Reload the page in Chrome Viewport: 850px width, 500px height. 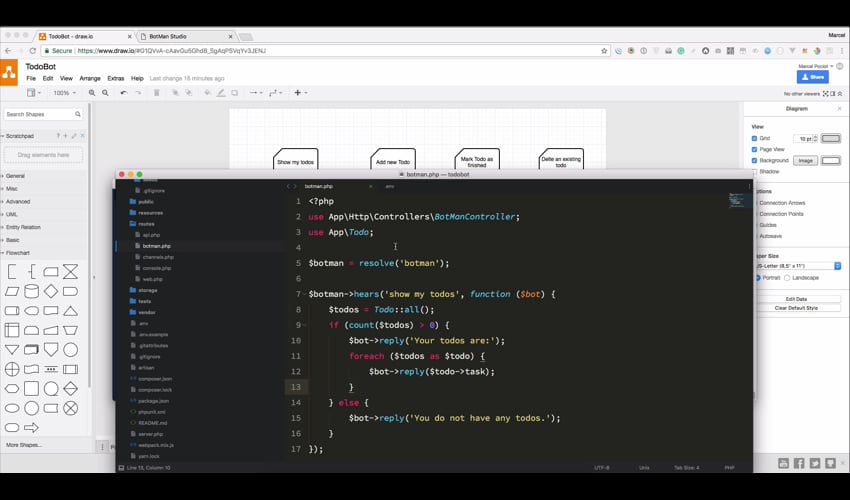tap(33, 50)
